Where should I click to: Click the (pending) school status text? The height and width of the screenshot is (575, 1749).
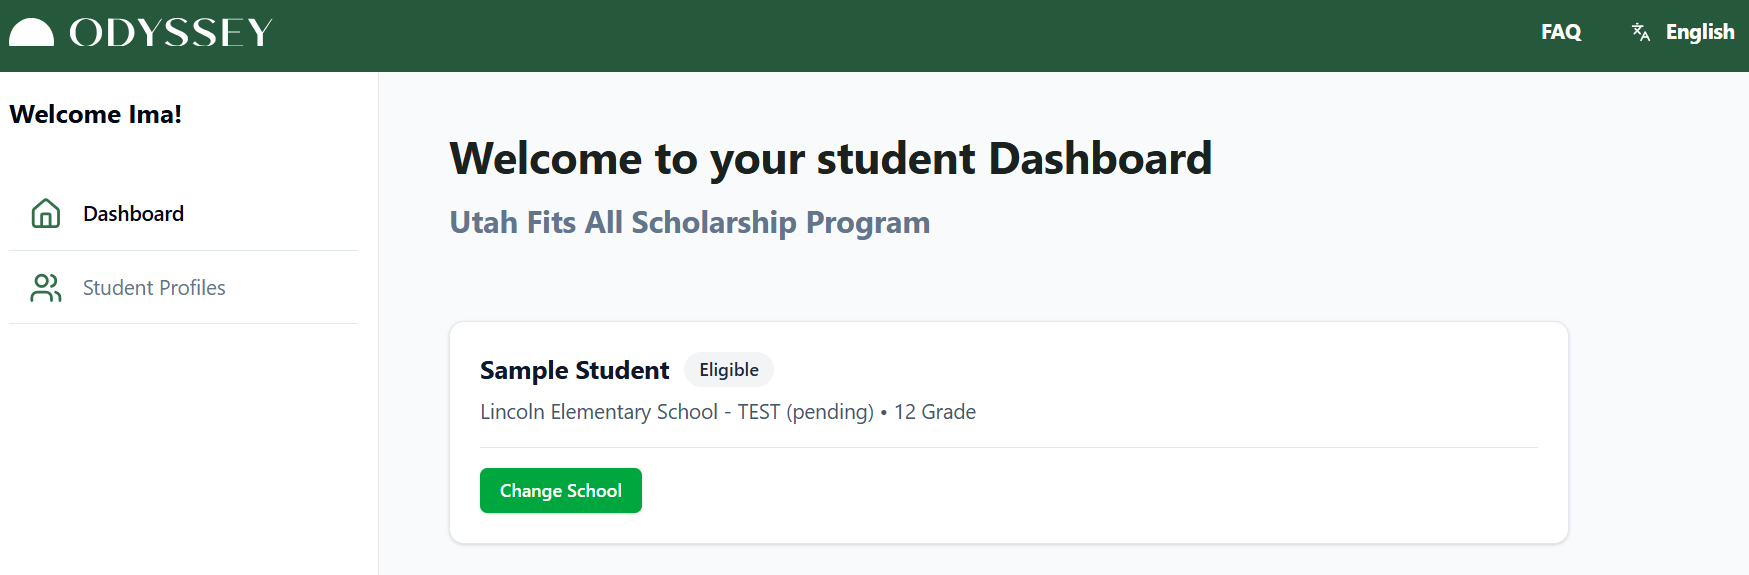[830, 412]
